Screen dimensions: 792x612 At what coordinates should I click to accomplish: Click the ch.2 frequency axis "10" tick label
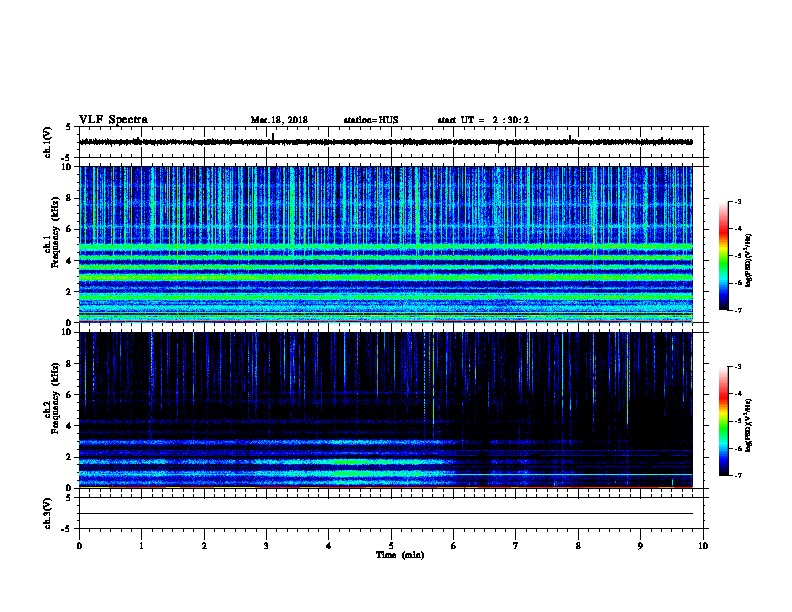point(68,332)
